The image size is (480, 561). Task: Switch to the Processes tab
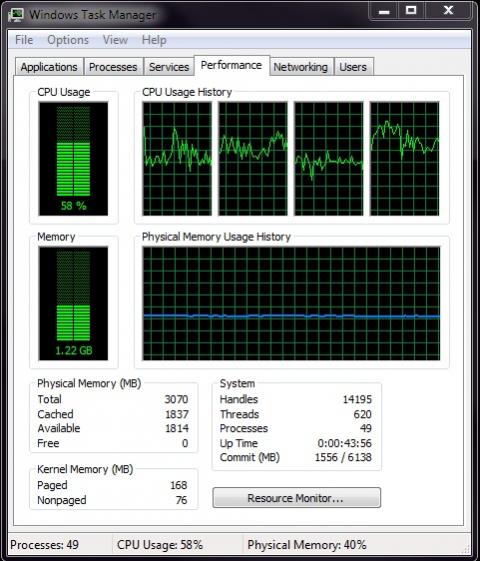click(x=113, y=67)
